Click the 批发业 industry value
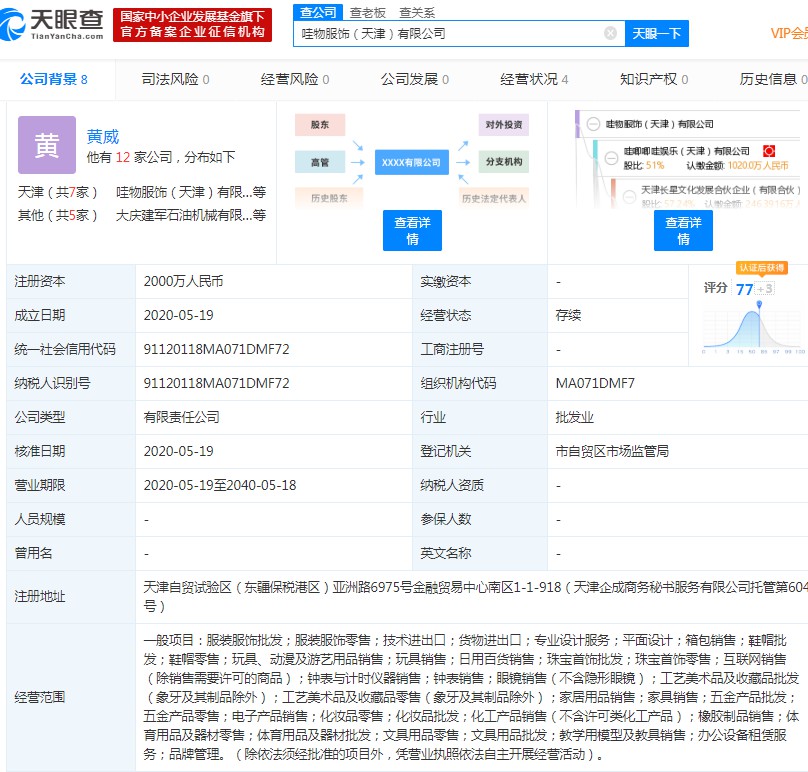 click(x=574, y=417)
